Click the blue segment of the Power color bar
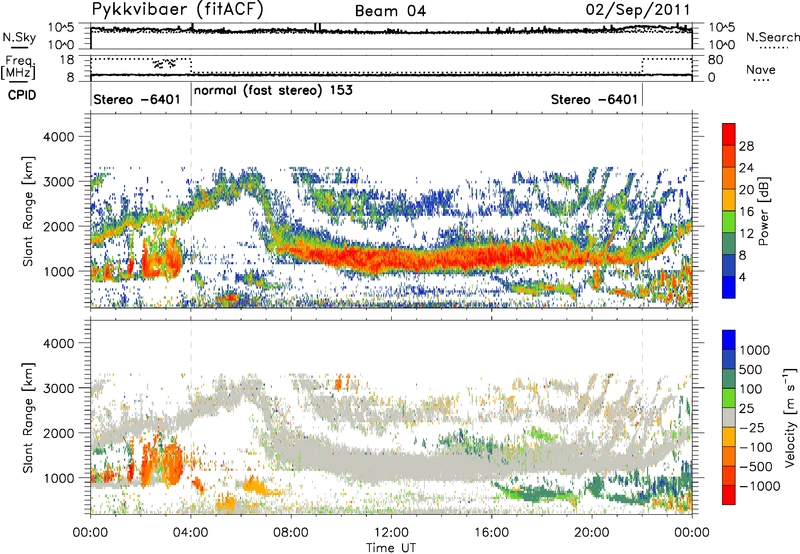Viewport: 800px width, 554px height. [729, 287]
